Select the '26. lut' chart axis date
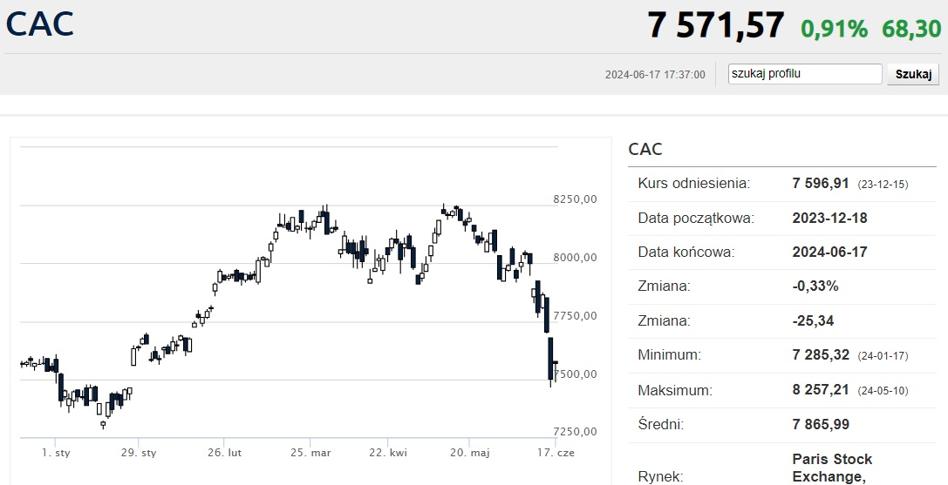The height and width of the screenshot is (485, 948). click(x=225, y=453)
